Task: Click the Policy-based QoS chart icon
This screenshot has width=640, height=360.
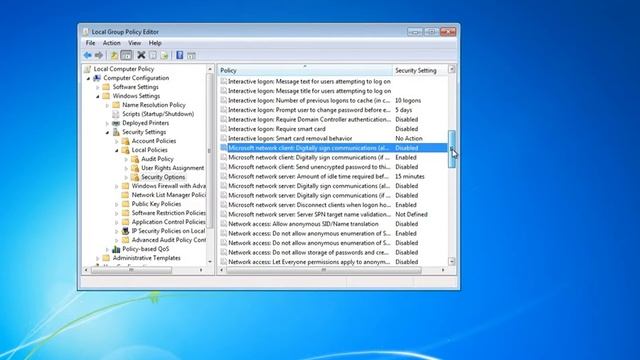Action: [116, 249]
